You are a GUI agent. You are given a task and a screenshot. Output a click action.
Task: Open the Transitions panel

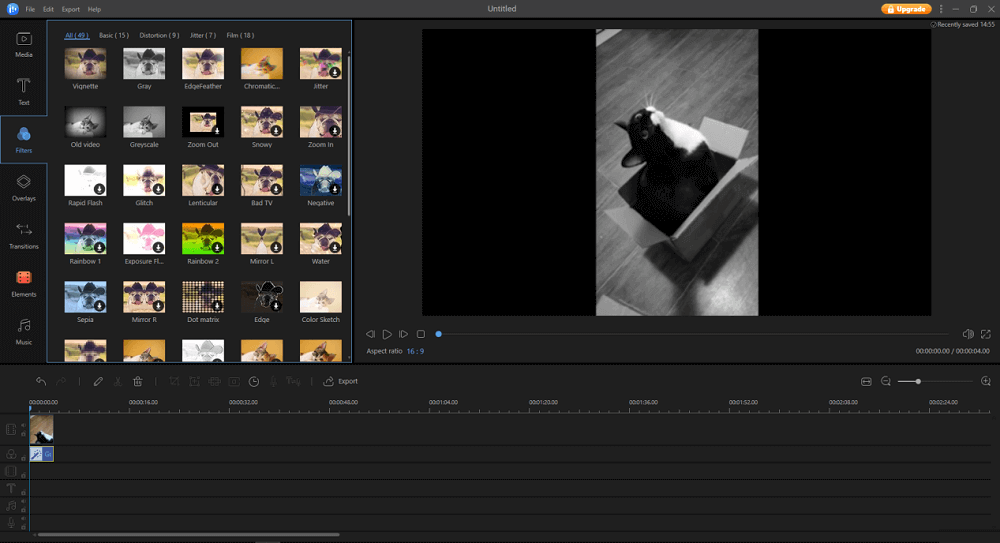point(23,235)
